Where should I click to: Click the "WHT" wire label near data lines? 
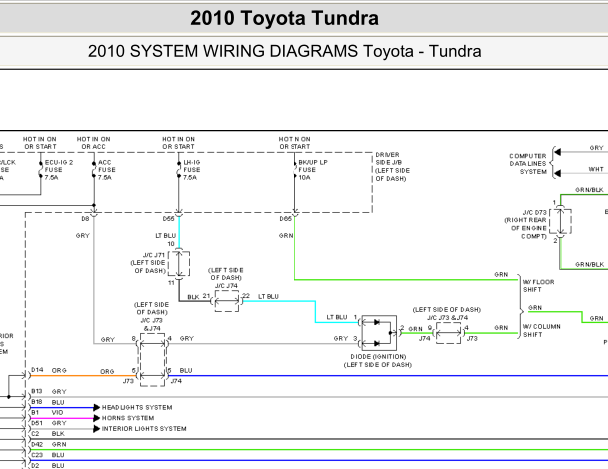[x=596, y=169]
